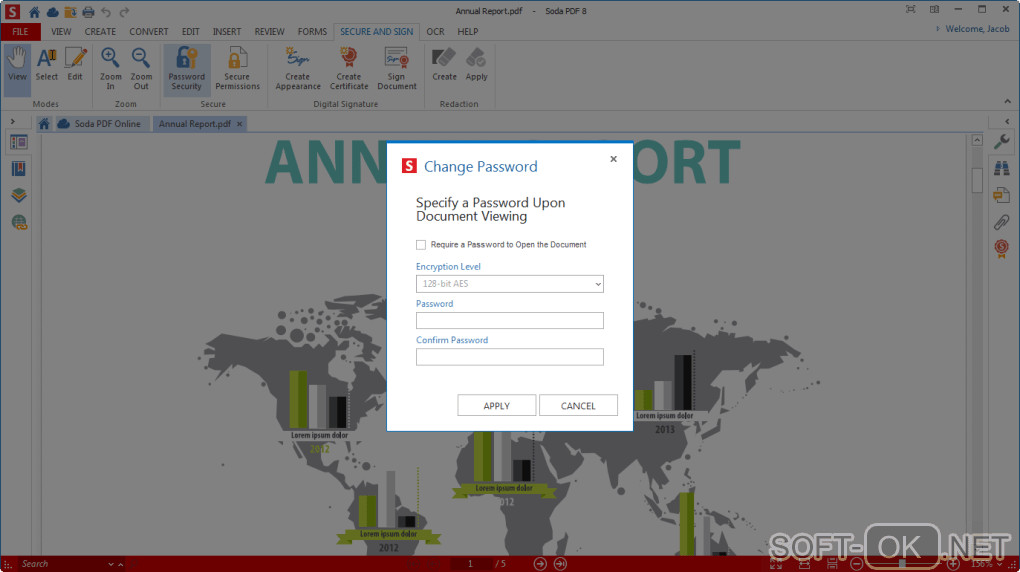Screen dimensions: 1020x572
Task: Click Sign Document tool
Action: pos(396,69)
